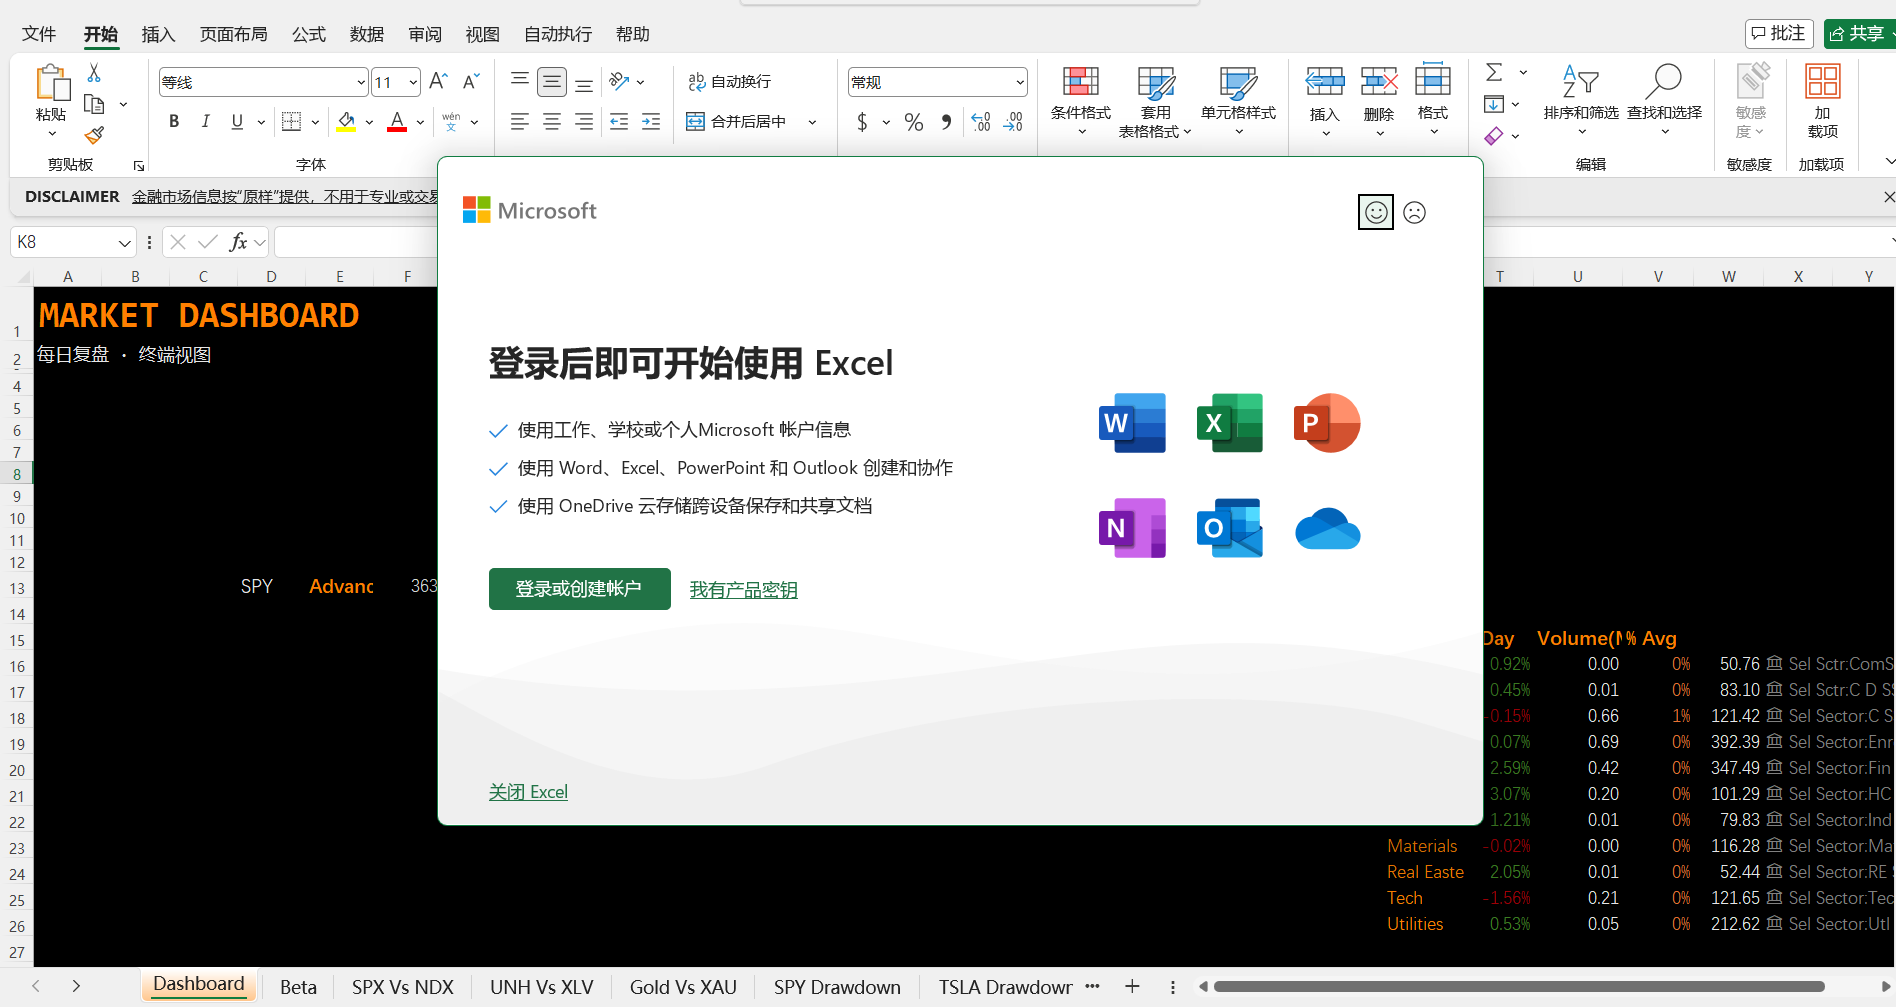
Task: Open the Beta sheet tab
Action: (298, 987)
